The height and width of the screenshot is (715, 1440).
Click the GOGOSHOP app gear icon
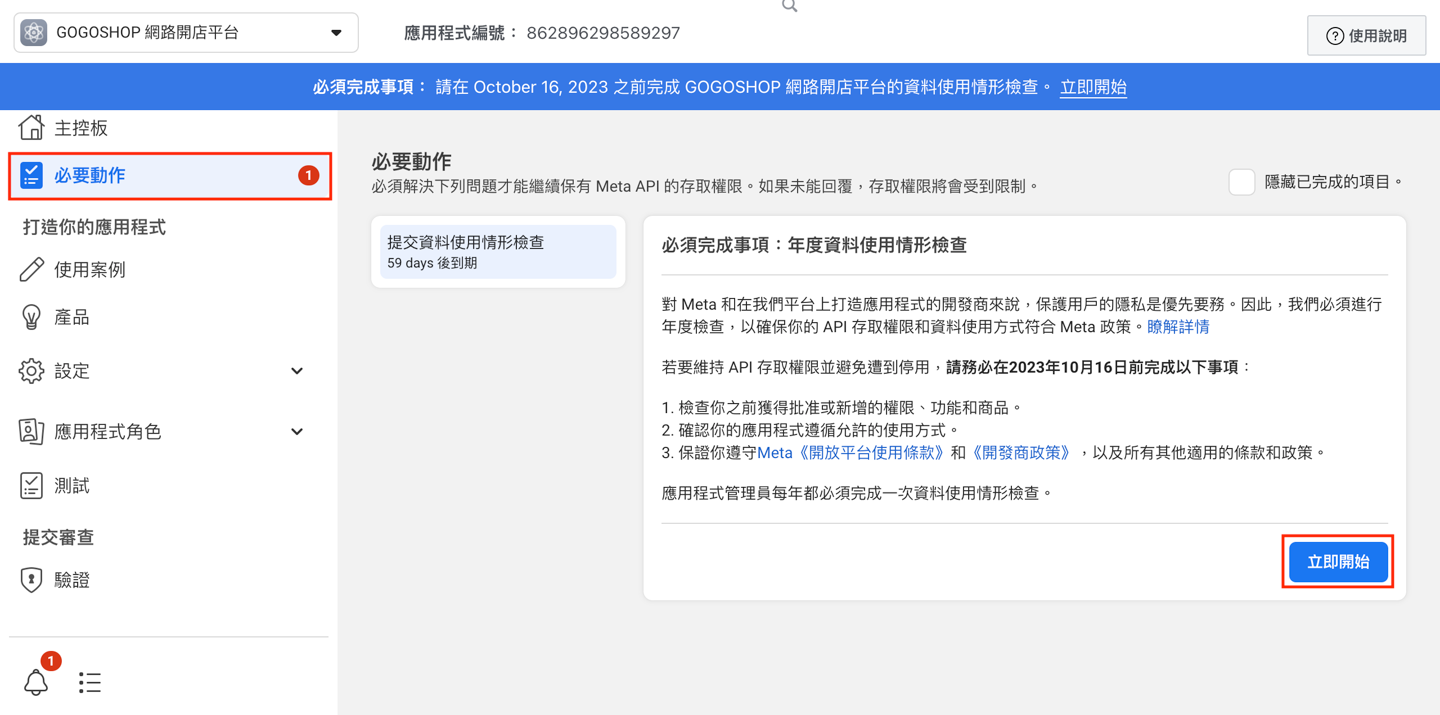point(34,32)
